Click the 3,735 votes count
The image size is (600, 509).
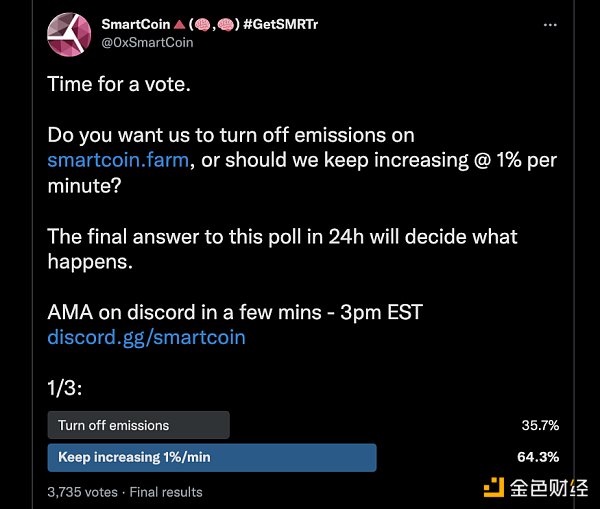pos(83,492)
